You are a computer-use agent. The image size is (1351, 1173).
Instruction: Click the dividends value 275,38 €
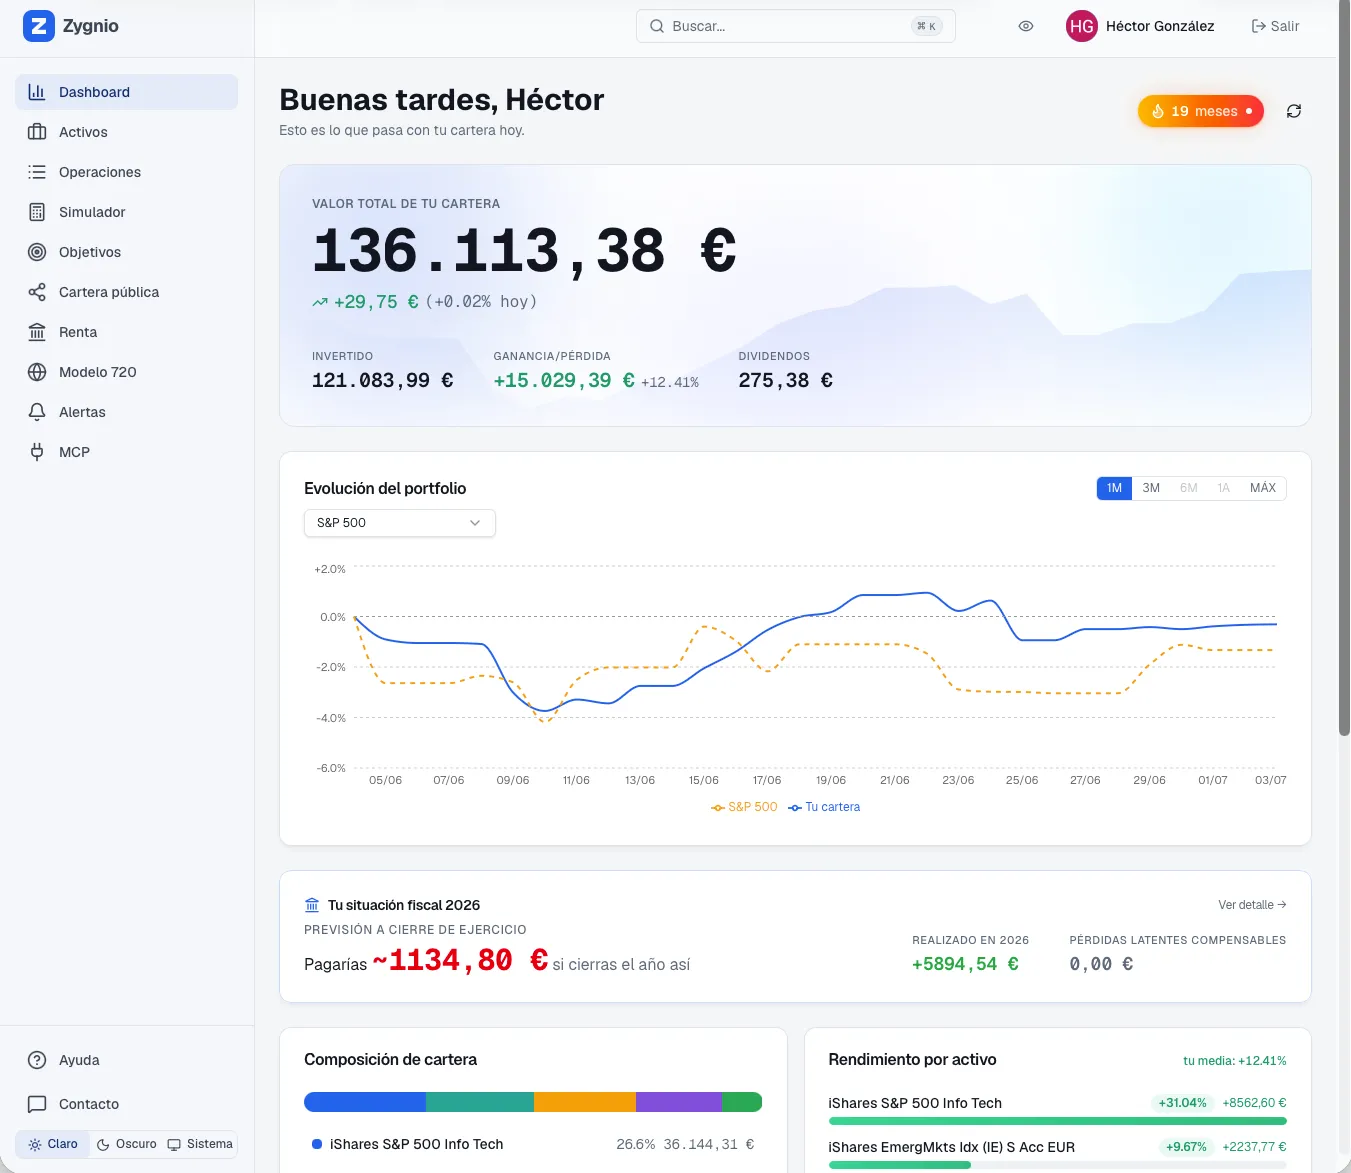pos(786,380)
